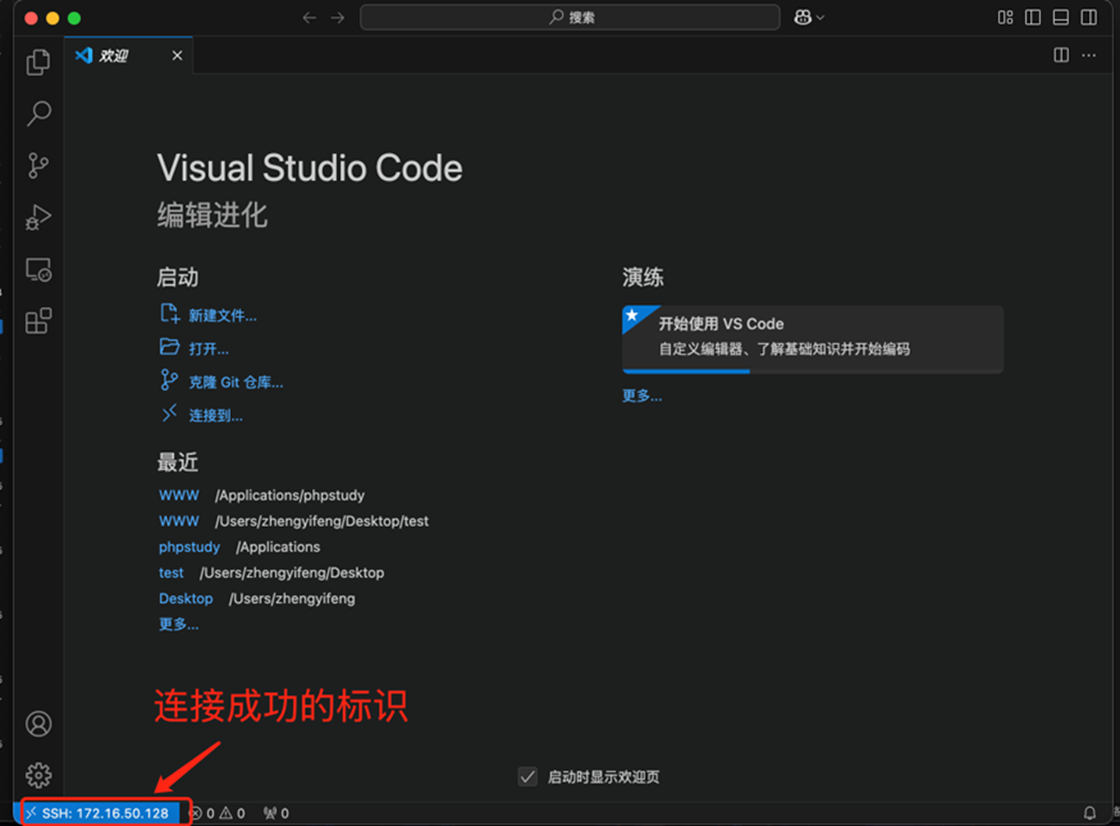Click the SSH: 172.16.50.128 remote indicator
The height and width of the screenshot is (826, 1120).
tap(101, 813)
